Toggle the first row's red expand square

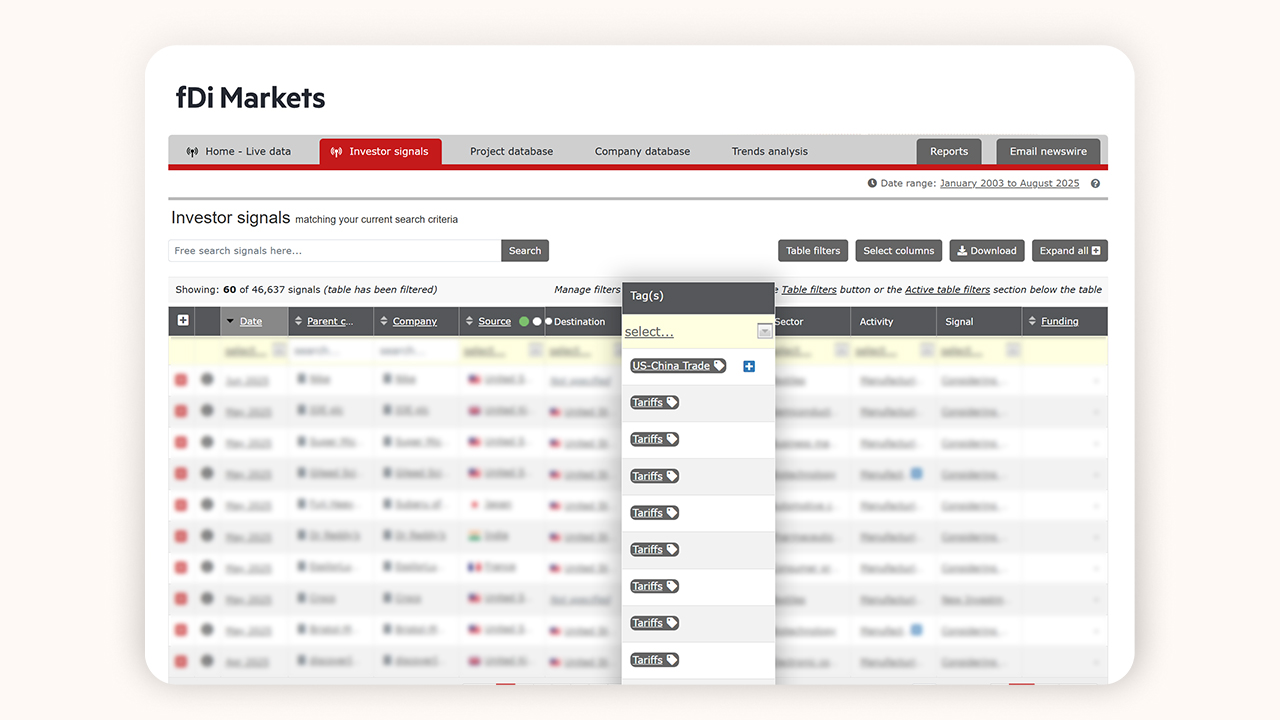tap(181, 380)
